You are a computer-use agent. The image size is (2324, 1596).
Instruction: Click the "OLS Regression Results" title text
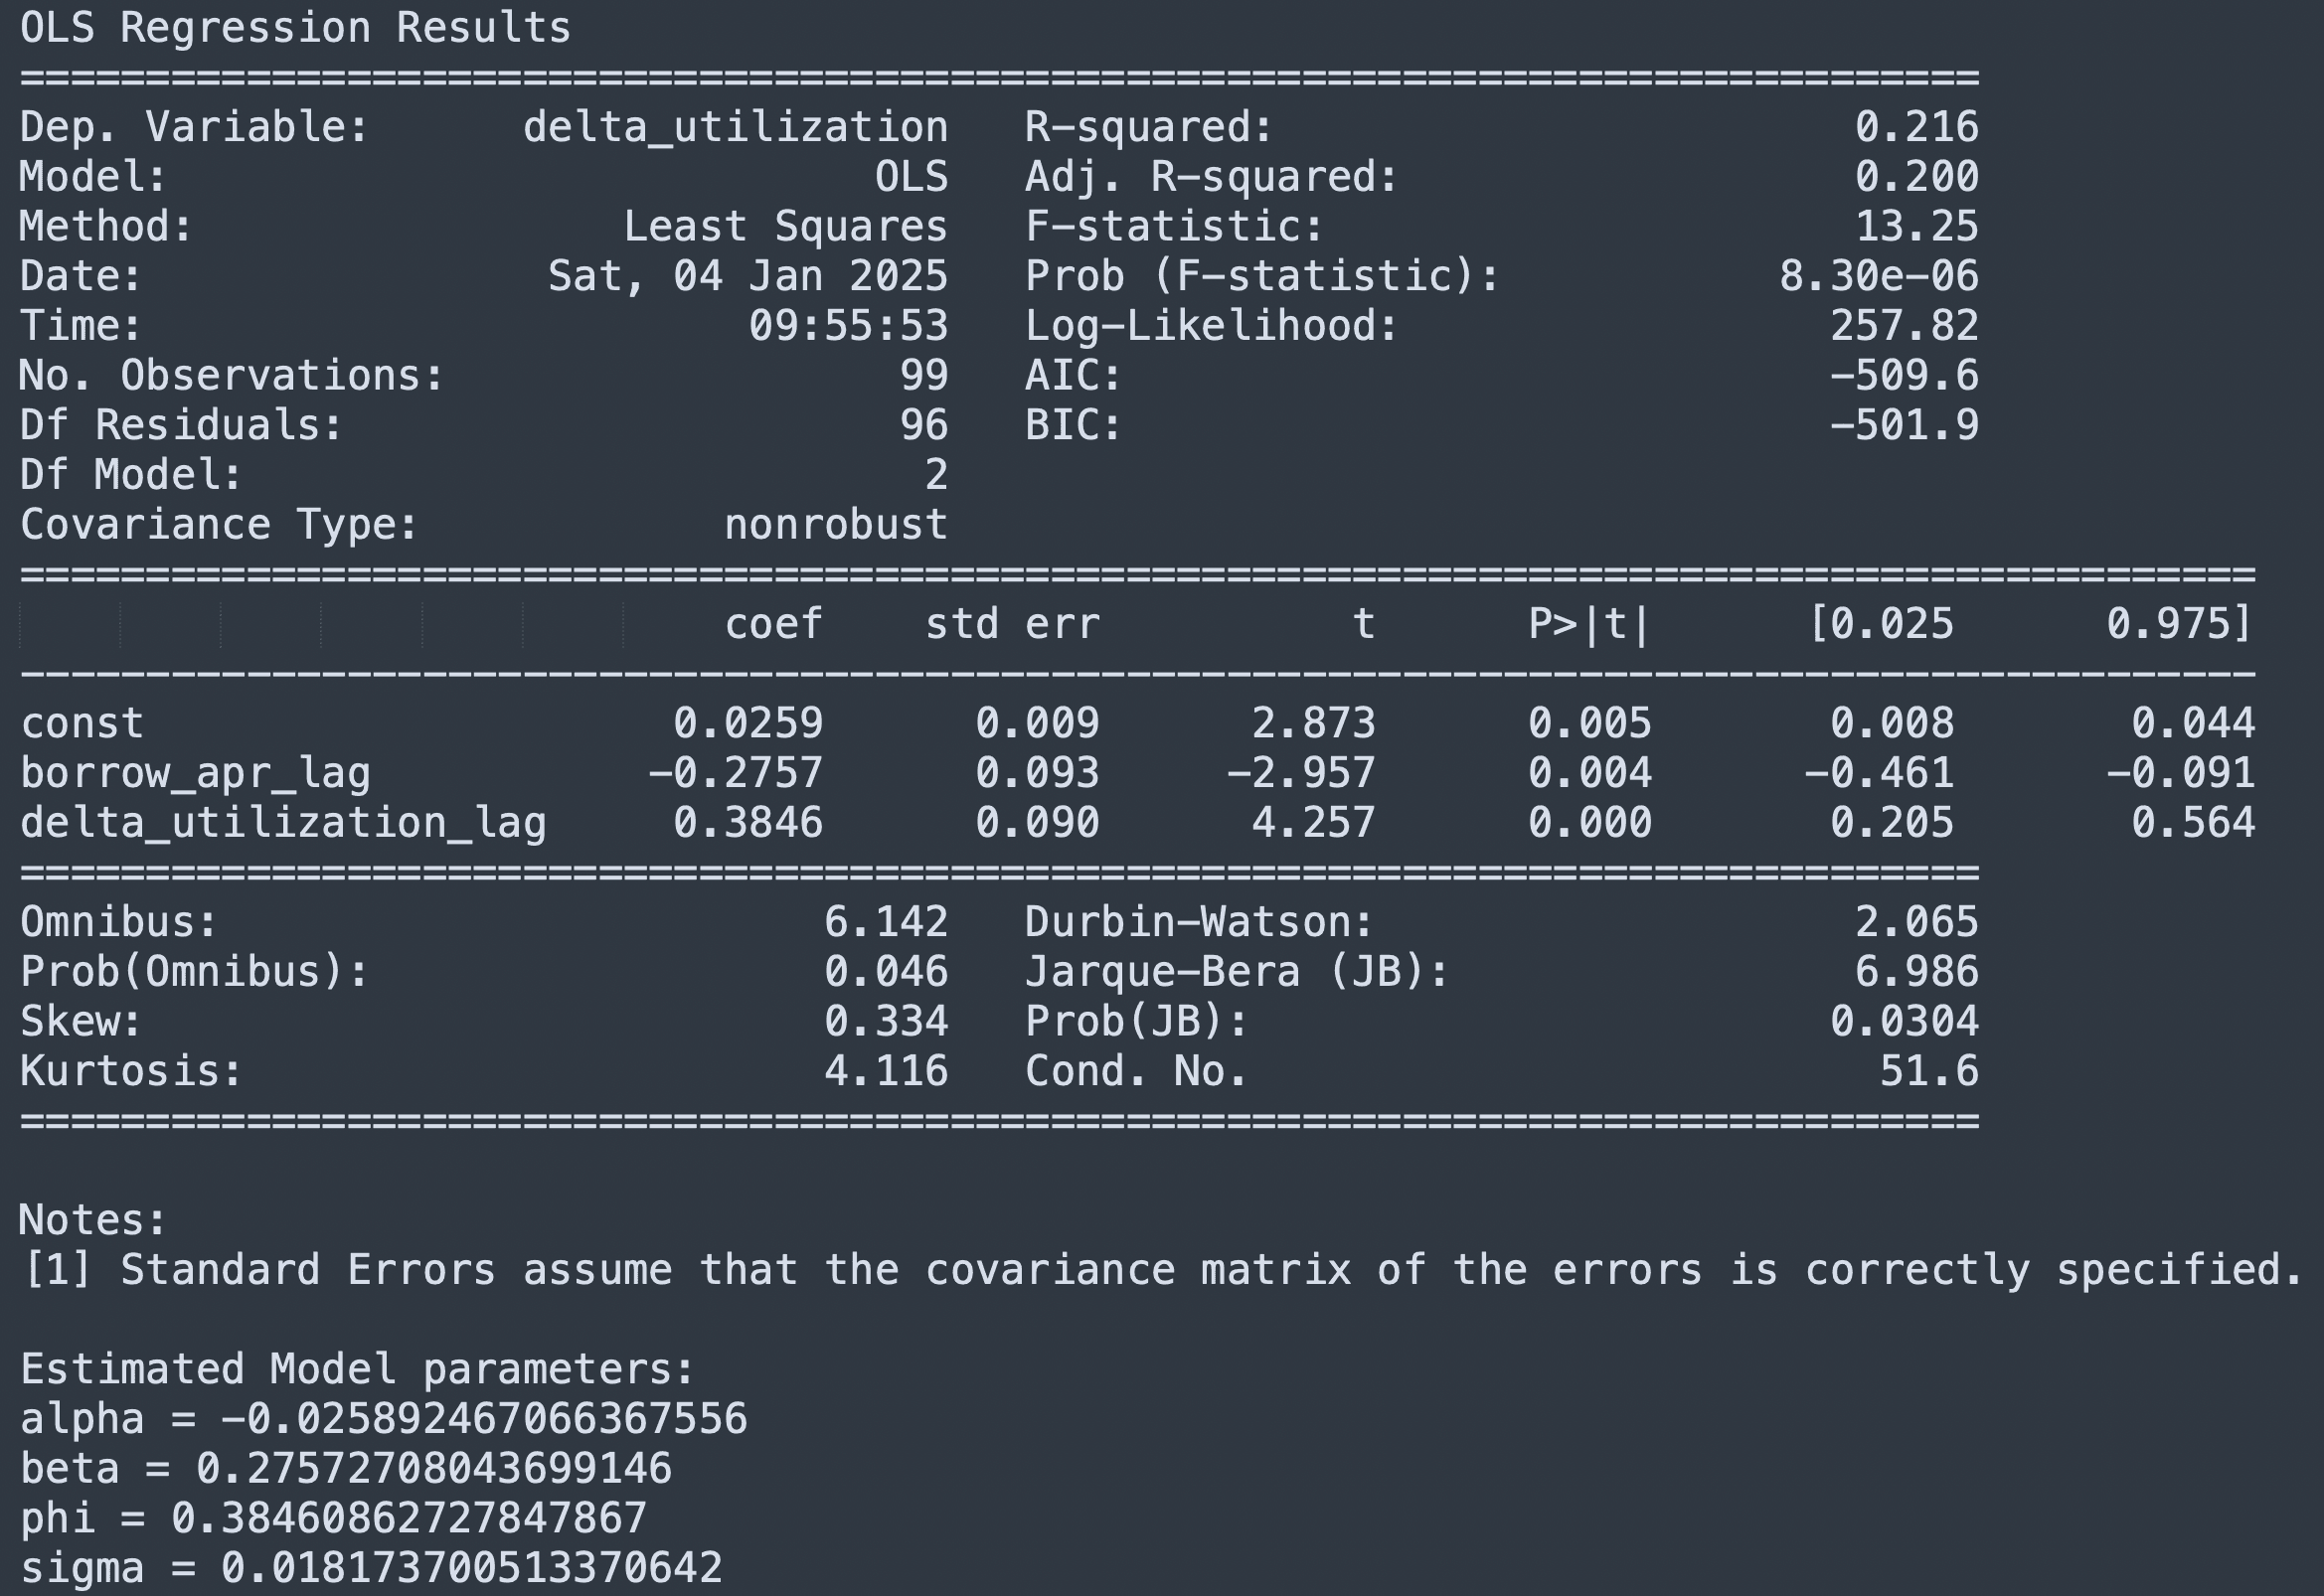pyautogui.click(x=295, y=28)
